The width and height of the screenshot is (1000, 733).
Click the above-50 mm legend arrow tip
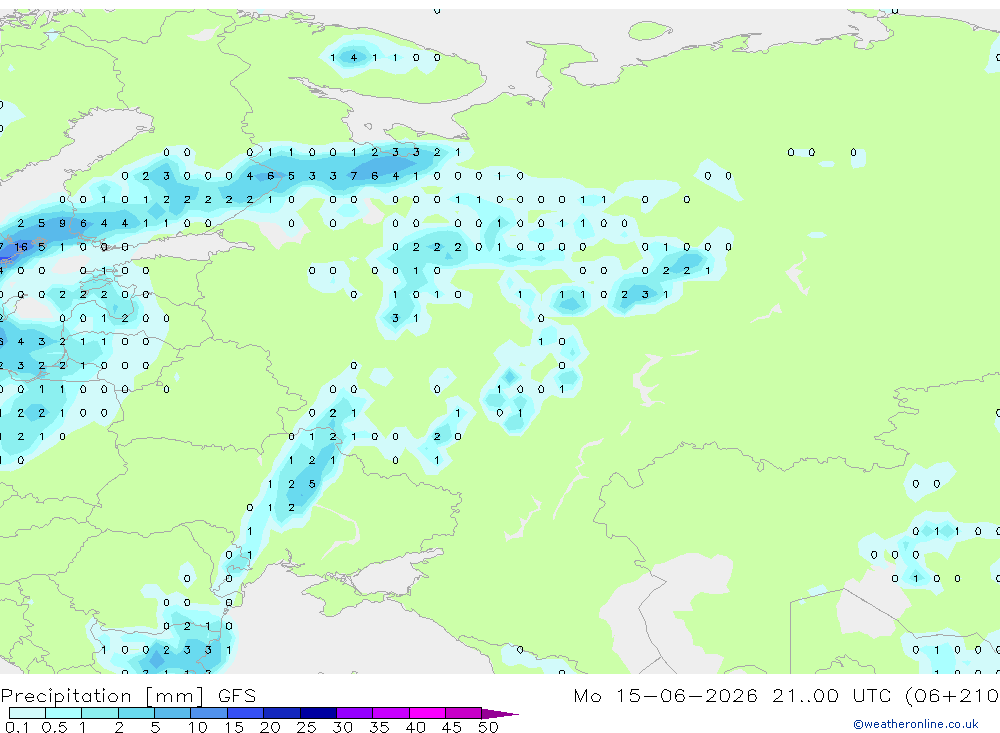[501, 714]
